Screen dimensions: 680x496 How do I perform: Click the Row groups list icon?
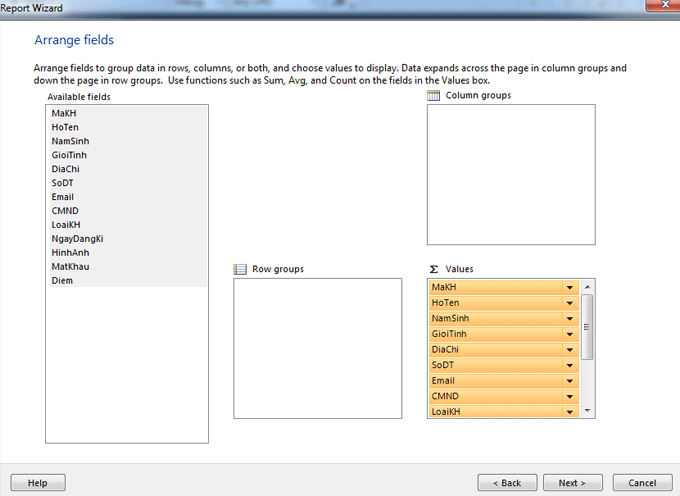239,269
